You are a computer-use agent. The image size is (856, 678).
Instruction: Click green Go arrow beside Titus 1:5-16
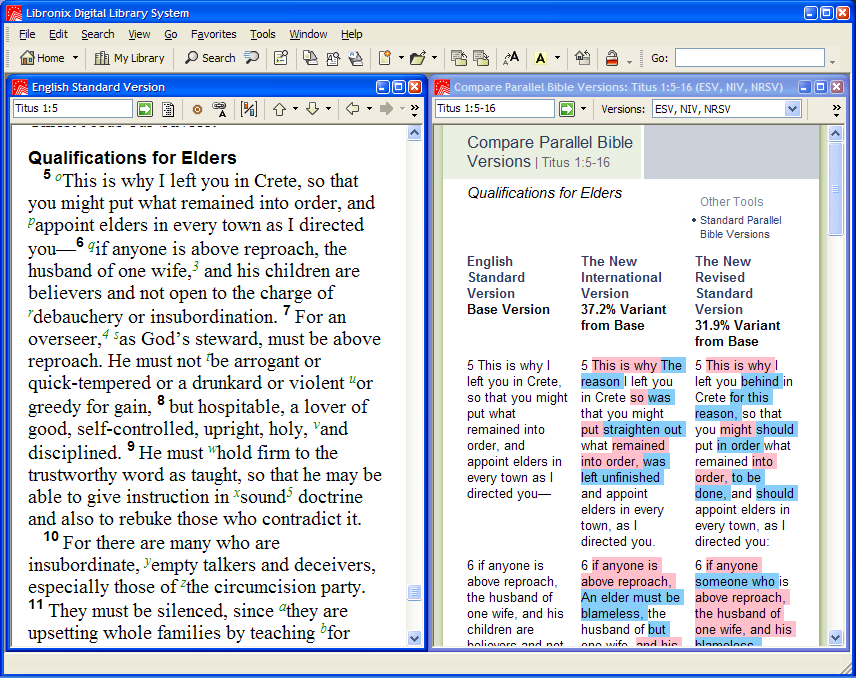click(567, 109)
